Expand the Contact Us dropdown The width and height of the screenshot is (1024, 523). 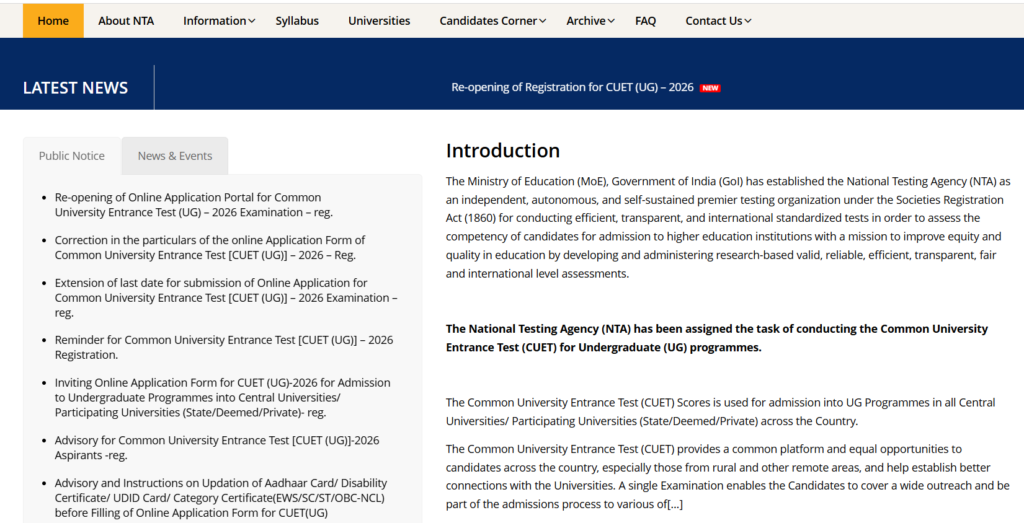(718, 21)
